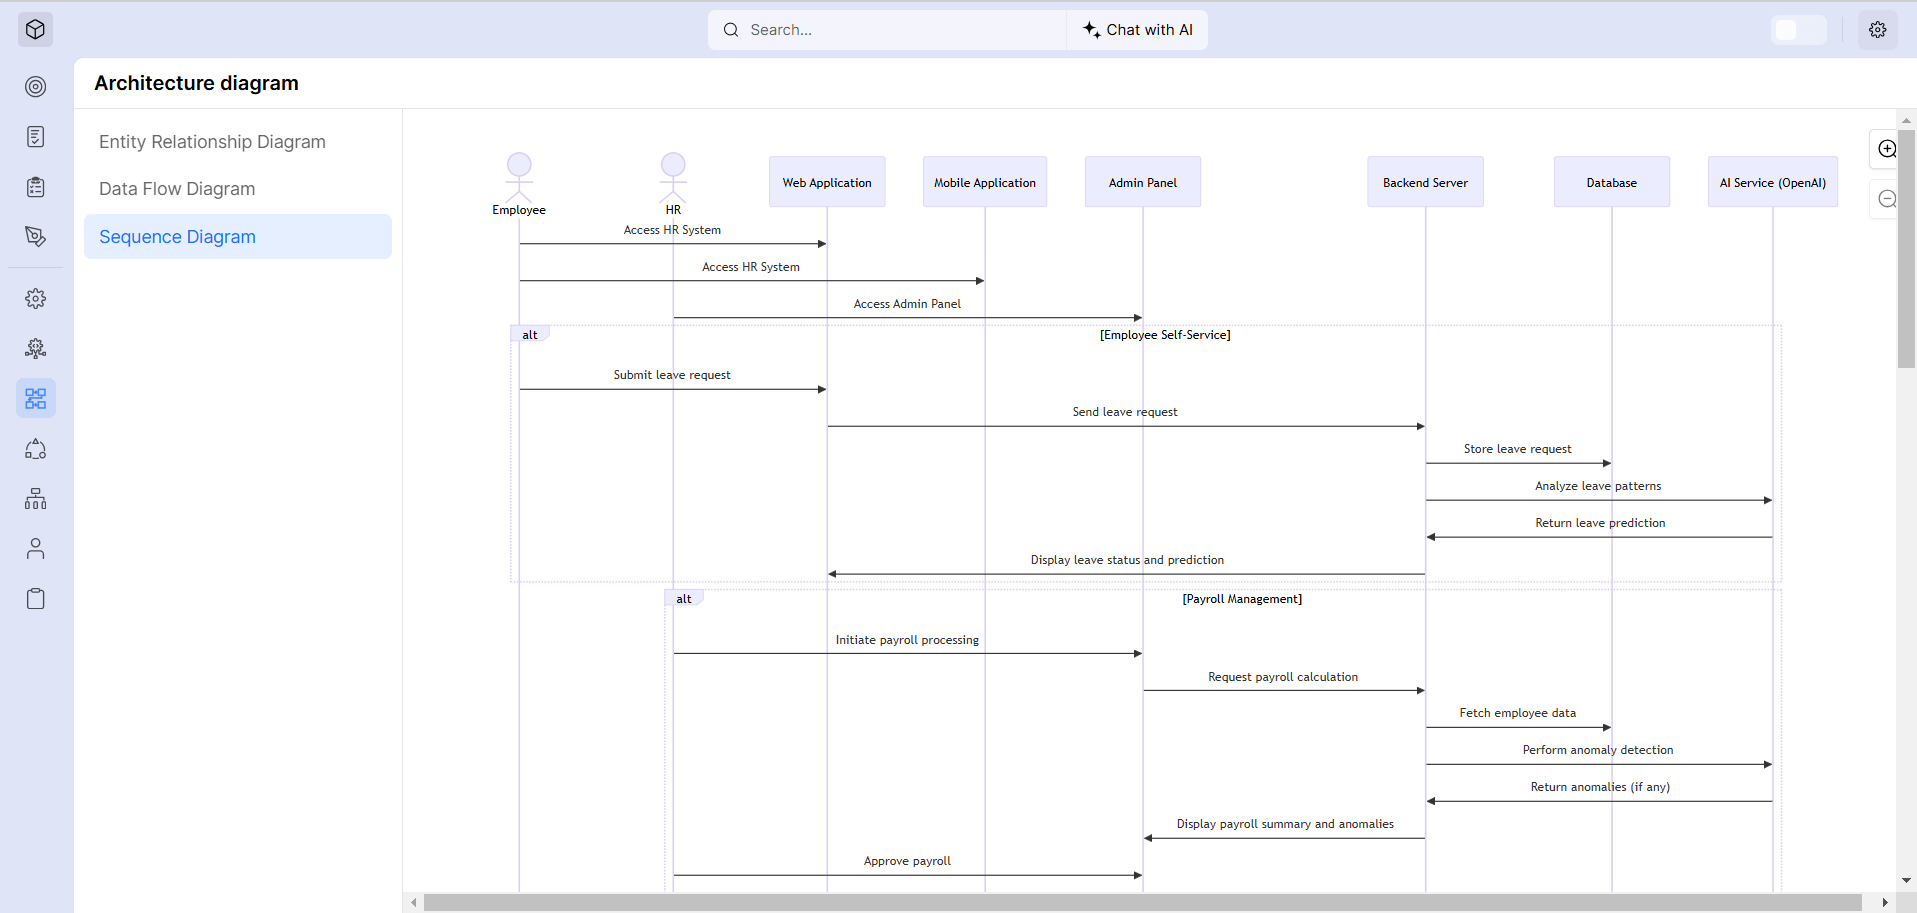
Task: Click 'Display payroll summary and anomalies' message
Action: click(x=1285, y=824)
